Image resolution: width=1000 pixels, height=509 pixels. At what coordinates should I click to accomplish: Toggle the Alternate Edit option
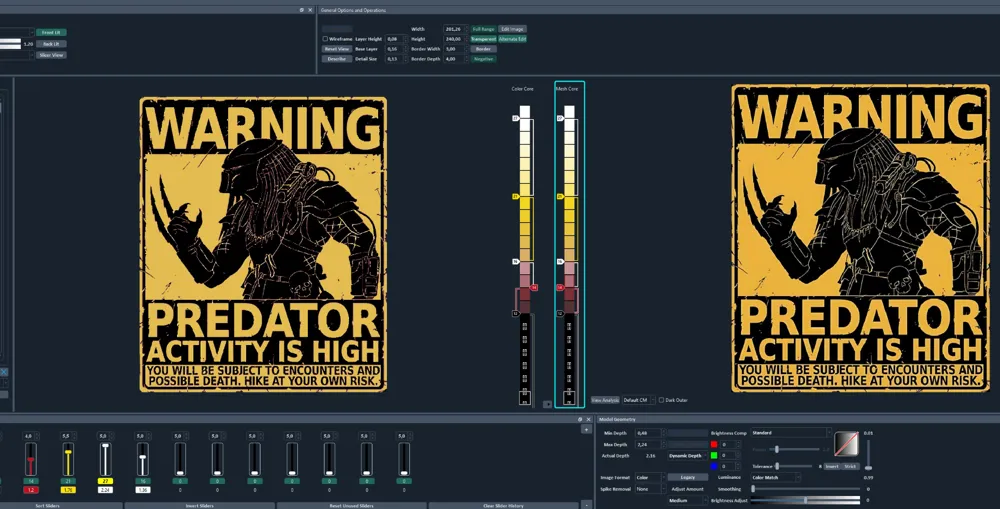tap(512, 39)
